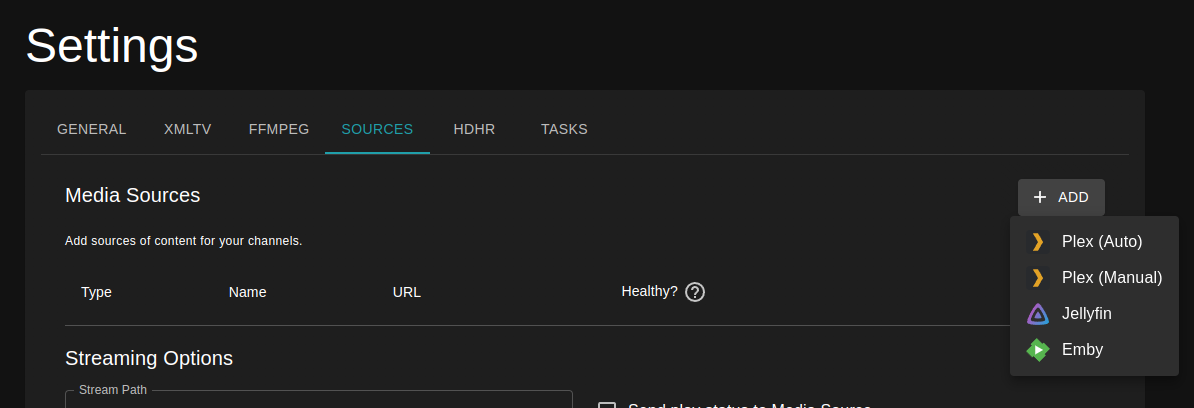Viewport: 1194px width, 408px height.
Task: Switch to the General tab
Action: pos(92,129)
